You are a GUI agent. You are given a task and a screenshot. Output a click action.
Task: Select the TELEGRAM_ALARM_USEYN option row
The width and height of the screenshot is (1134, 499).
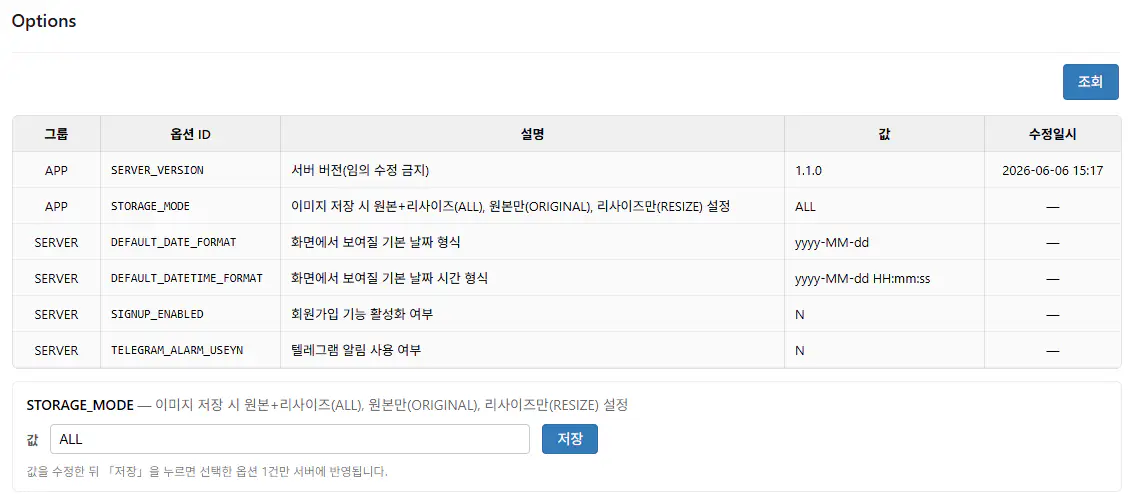(x=567, y=350)
